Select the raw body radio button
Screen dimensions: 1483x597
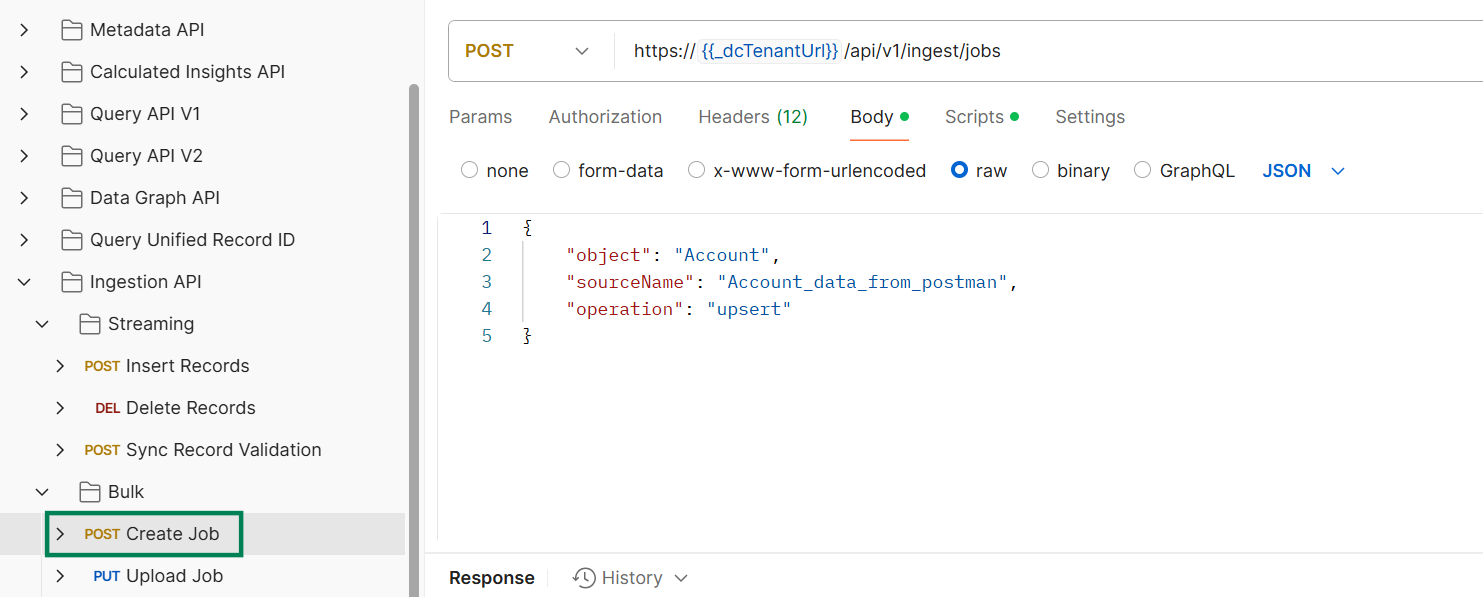958,170
